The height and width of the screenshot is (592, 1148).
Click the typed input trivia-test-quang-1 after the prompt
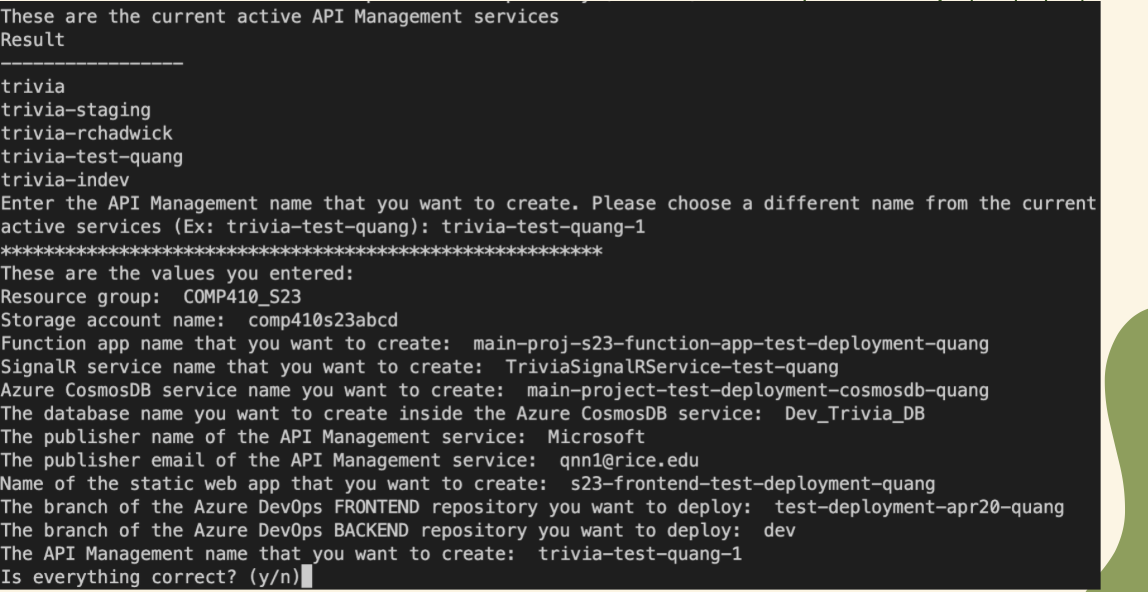coord(543,227)
